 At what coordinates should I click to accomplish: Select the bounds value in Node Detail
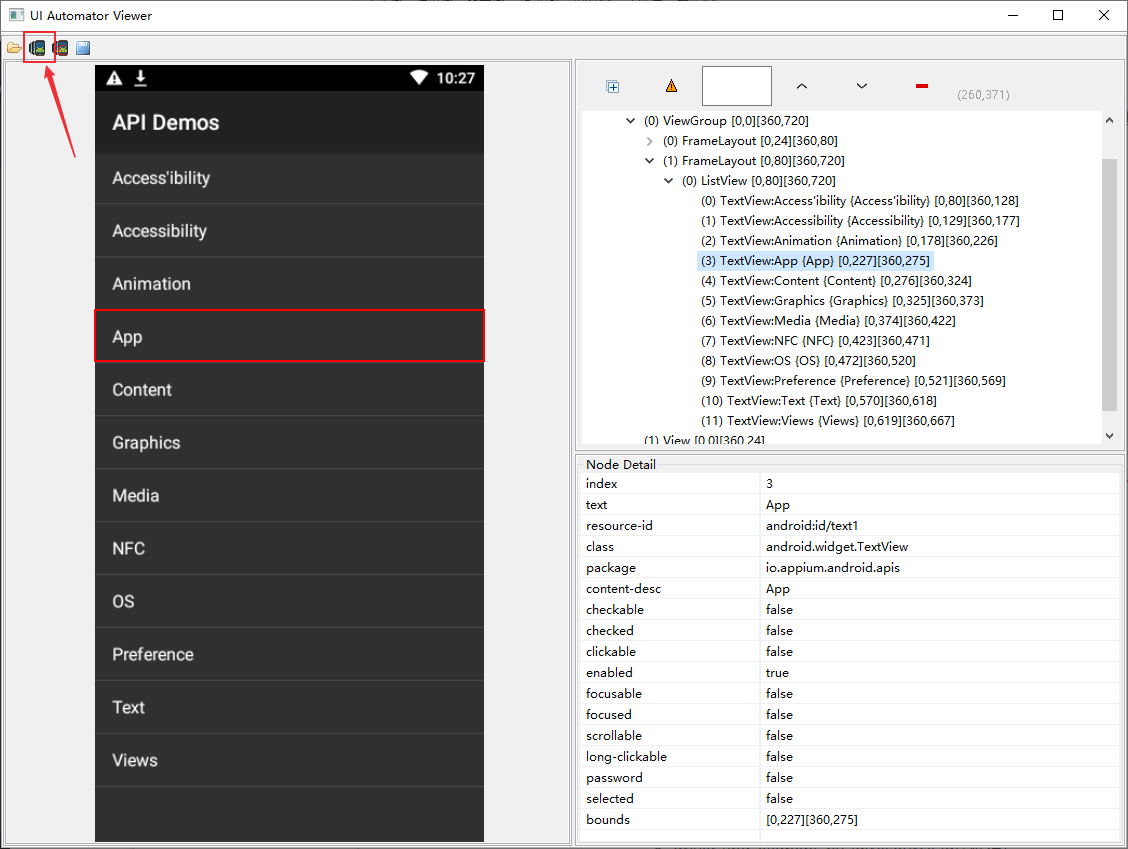(811, 820)
